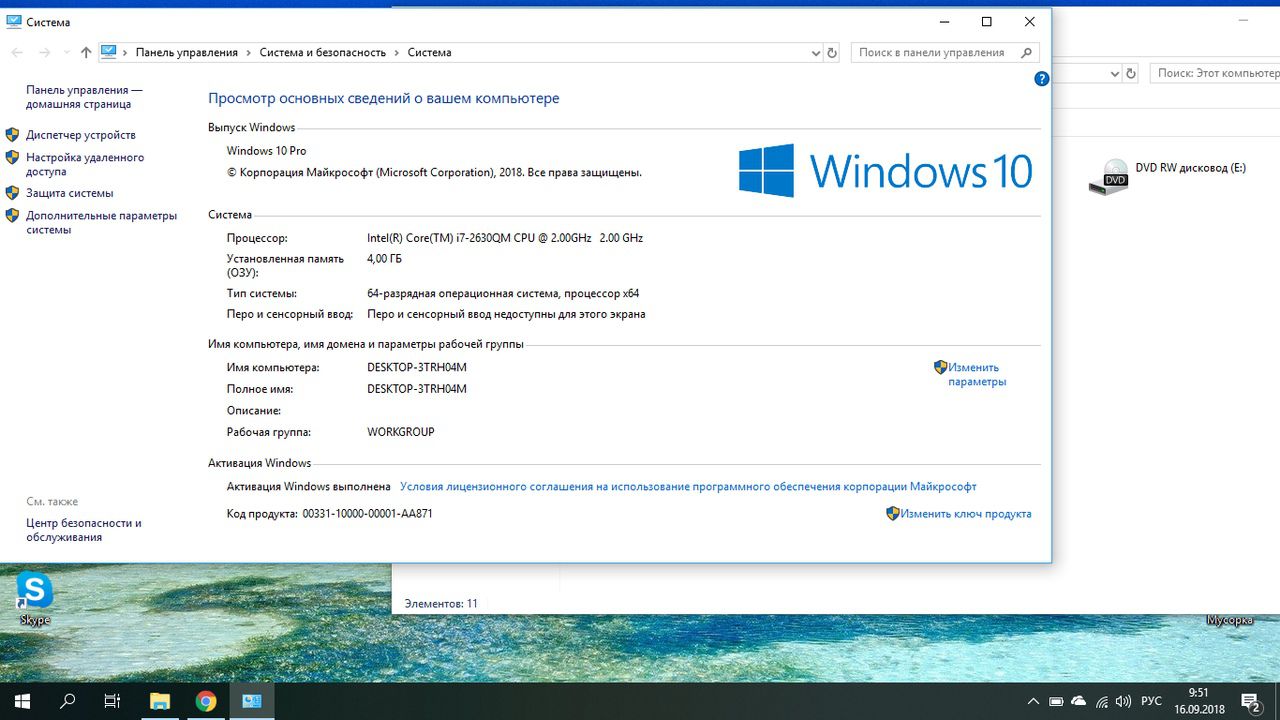Viewport: 1280px width, 720px height.
Task: Click the OneDrive cloud tray icon
Action: click(x=1078, y=702)
